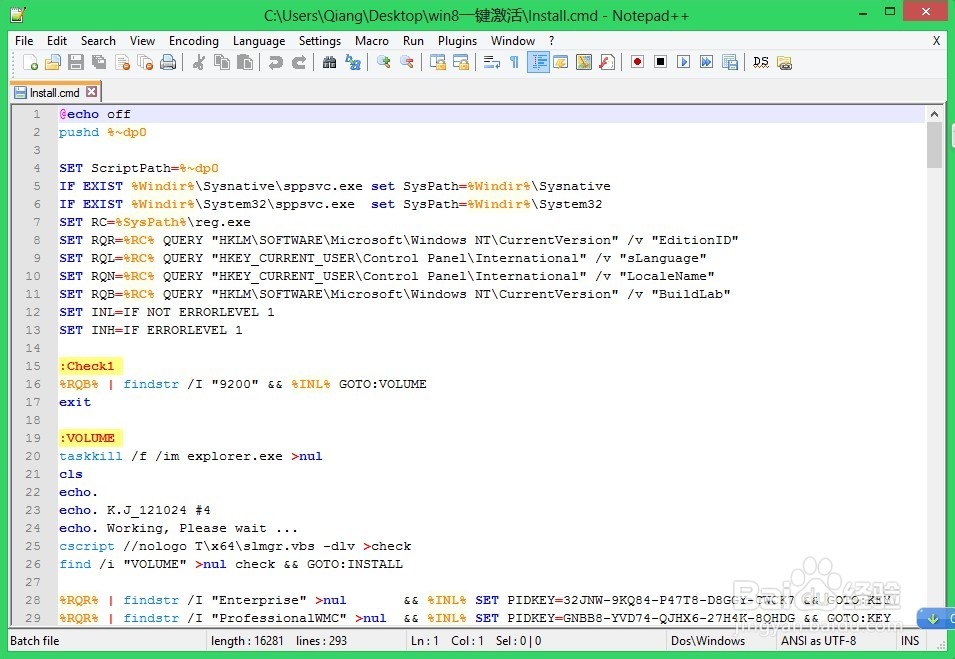The height and width of the screenshot is (659, 955).
Task: Click the Function List toolbar icon
Action: [x=607, y=62]
